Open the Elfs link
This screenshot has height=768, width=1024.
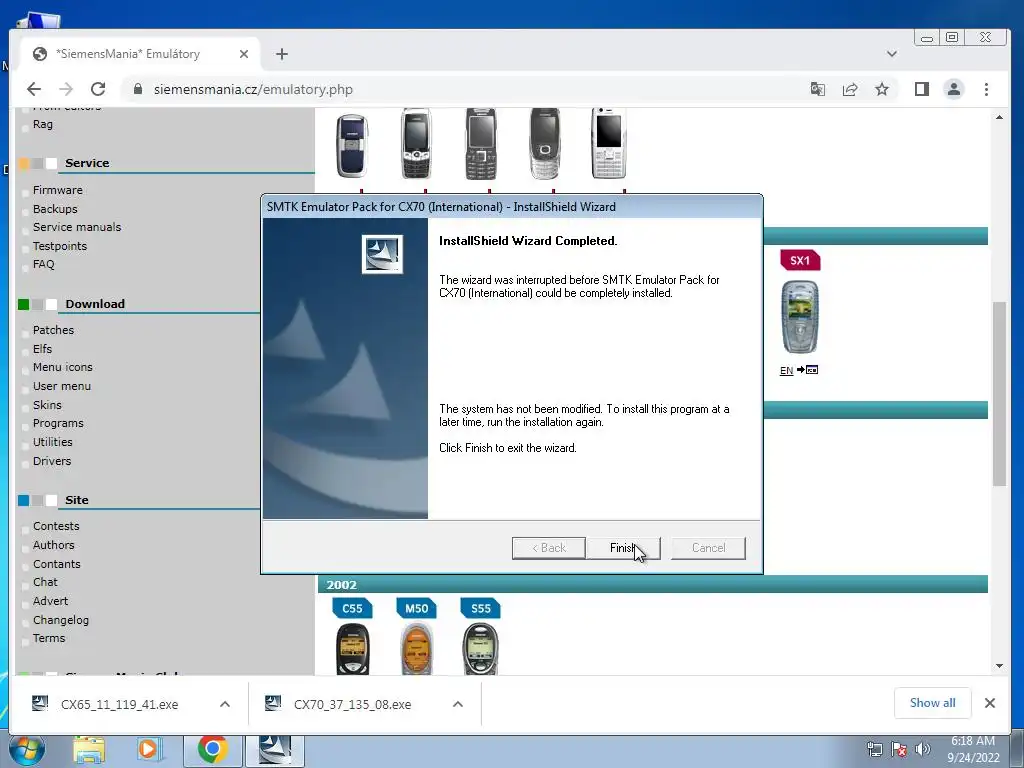42,349
